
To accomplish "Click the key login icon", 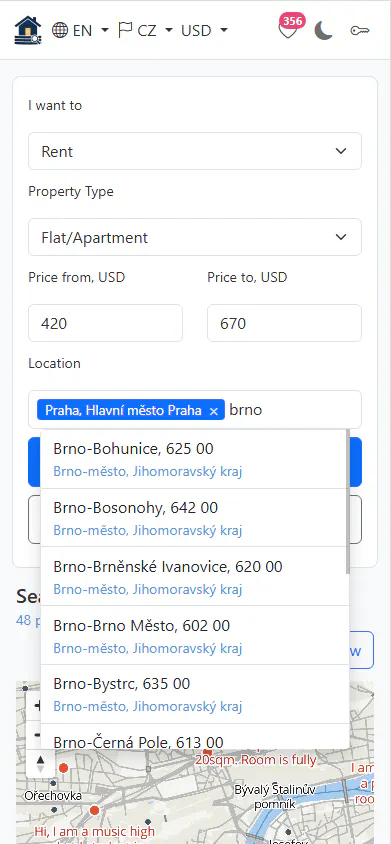I will [360, 31].
